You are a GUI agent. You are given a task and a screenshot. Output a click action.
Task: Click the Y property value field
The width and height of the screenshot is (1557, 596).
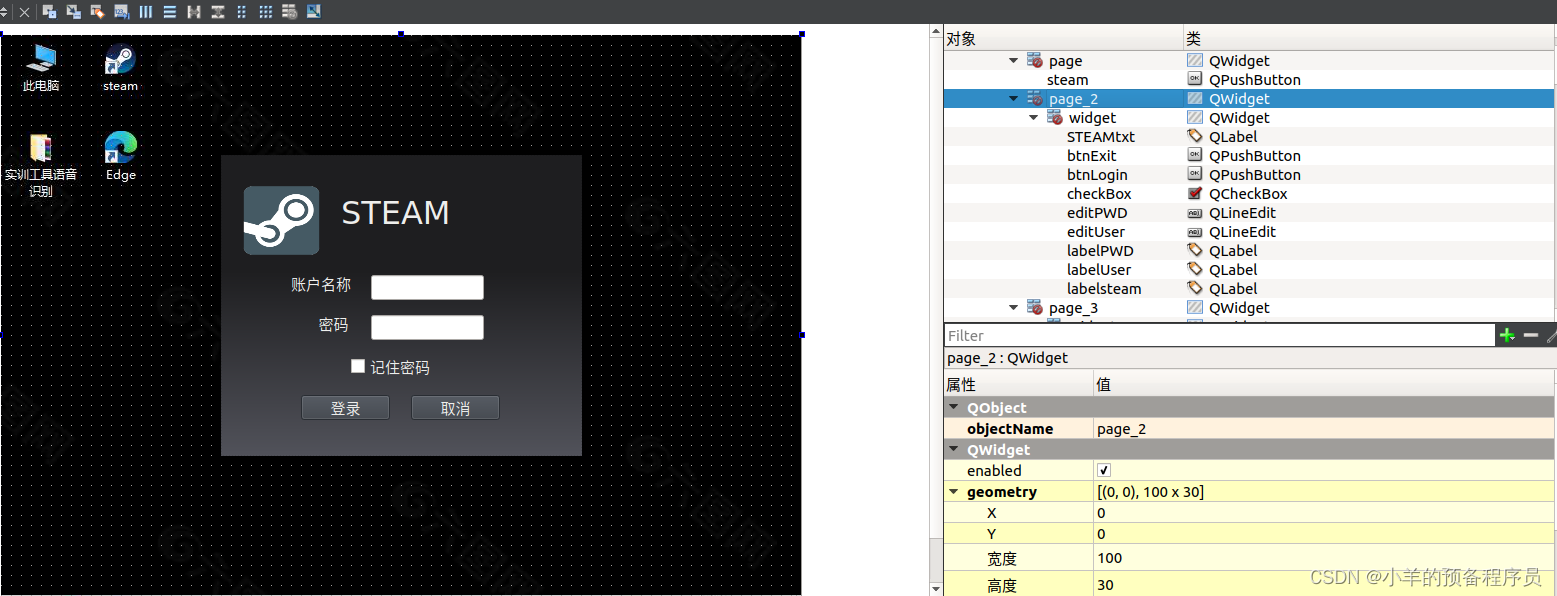(1324, 534)
